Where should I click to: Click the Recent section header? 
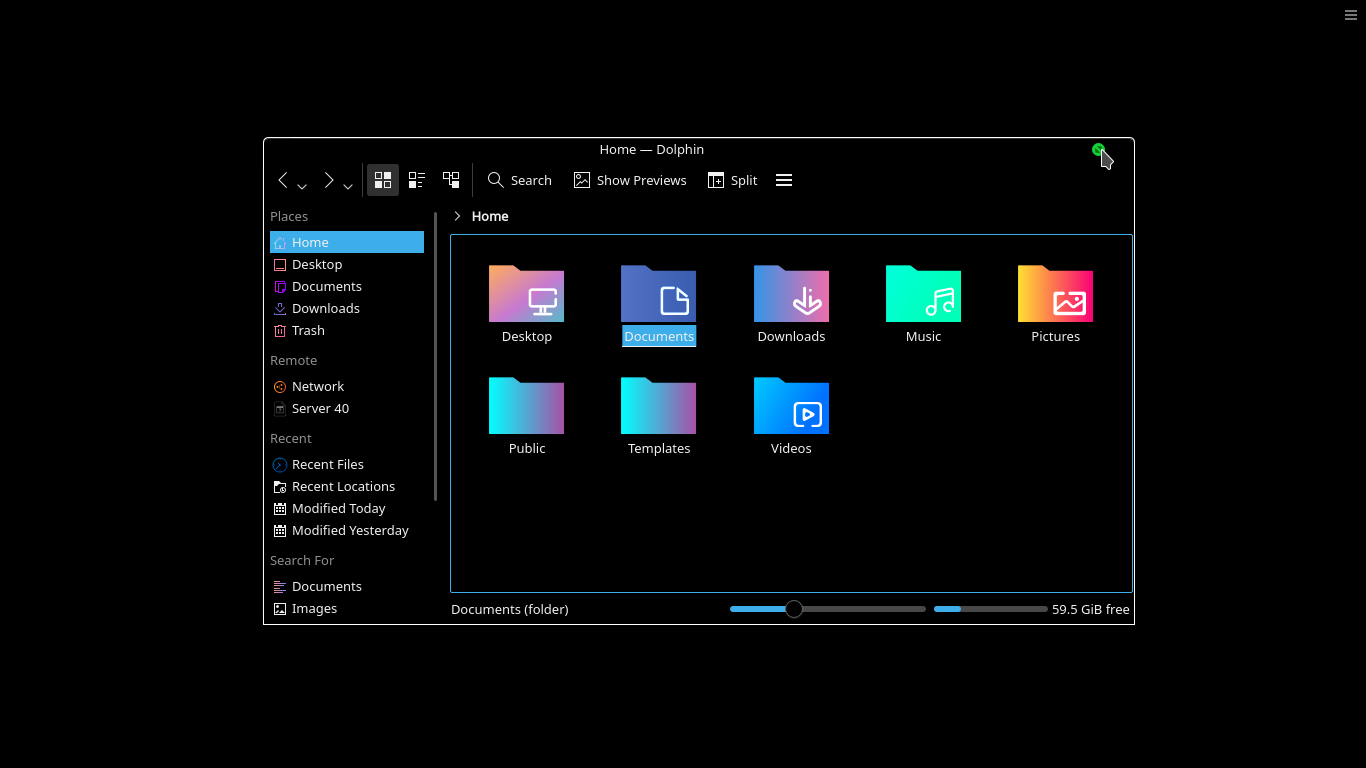(x=291, y=438)
